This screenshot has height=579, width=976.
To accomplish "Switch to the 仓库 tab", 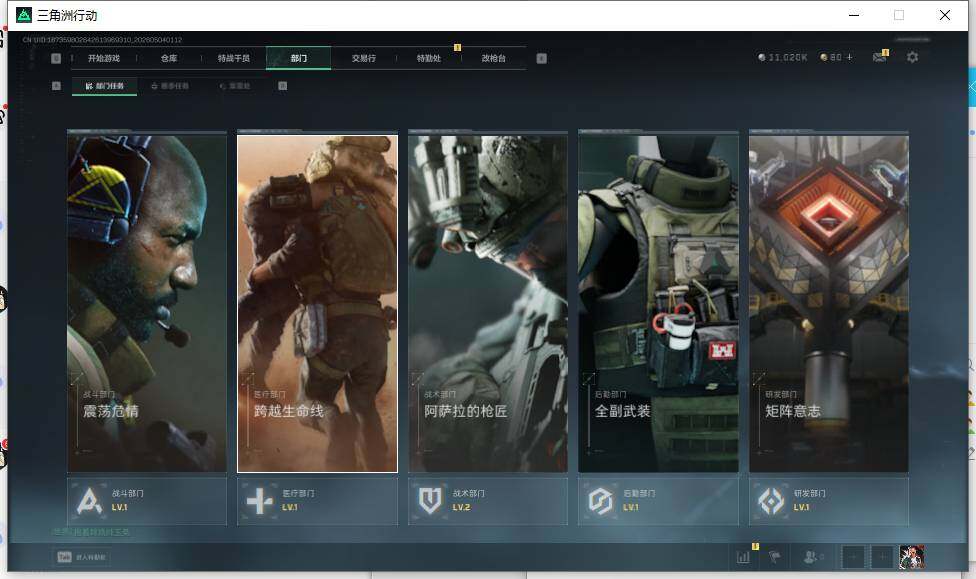I will [169, 58].
